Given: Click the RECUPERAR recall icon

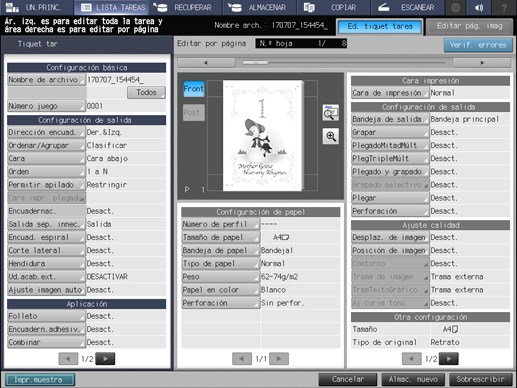Looking at the screenshot, I should 161,7.
